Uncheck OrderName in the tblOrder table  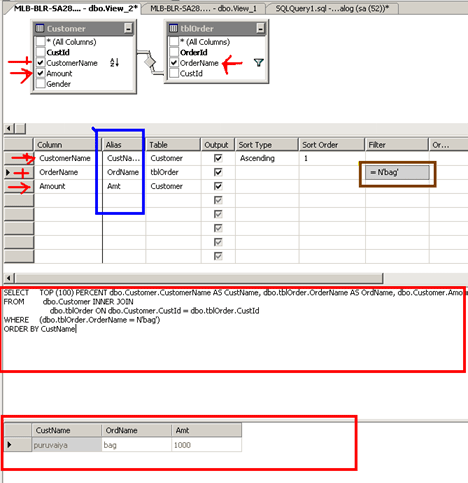pos(174,63)
